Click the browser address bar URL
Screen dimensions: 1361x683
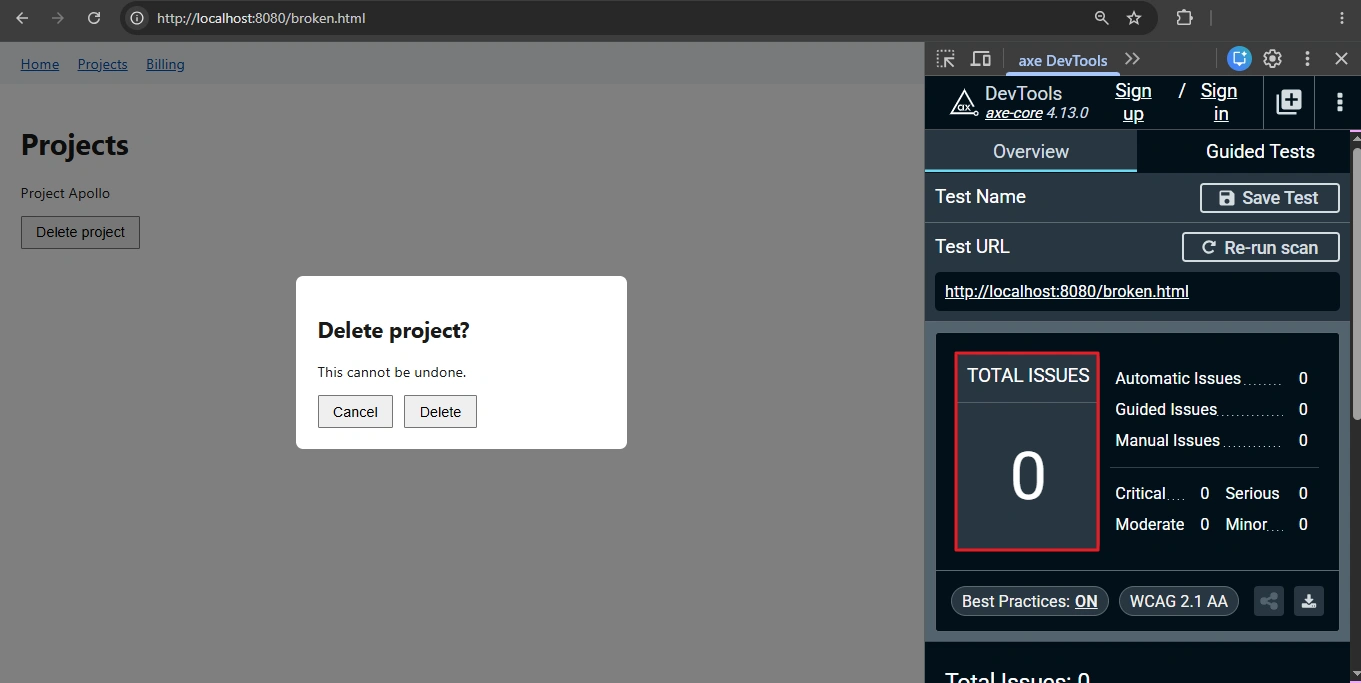click(261, 18)
